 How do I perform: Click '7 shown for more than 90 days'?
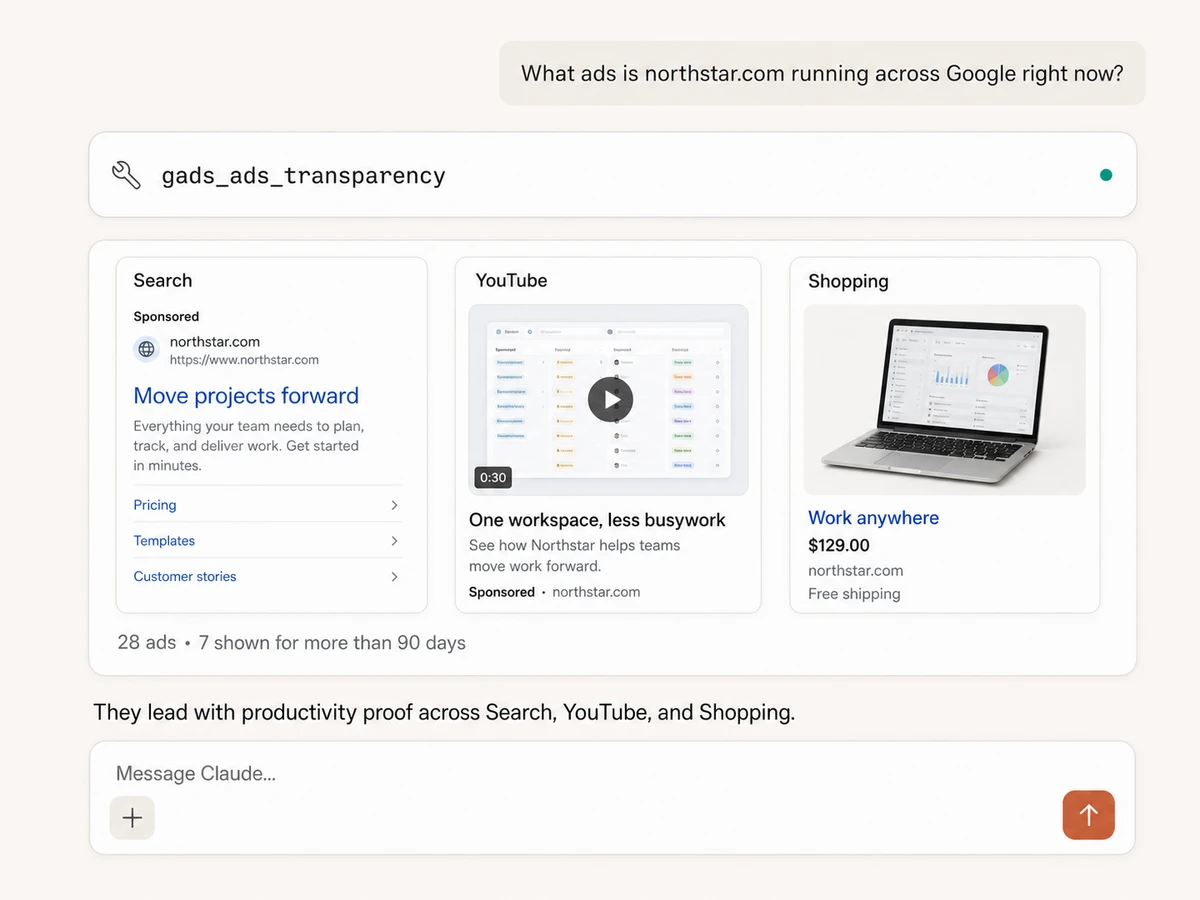click(x=332, y=643)
